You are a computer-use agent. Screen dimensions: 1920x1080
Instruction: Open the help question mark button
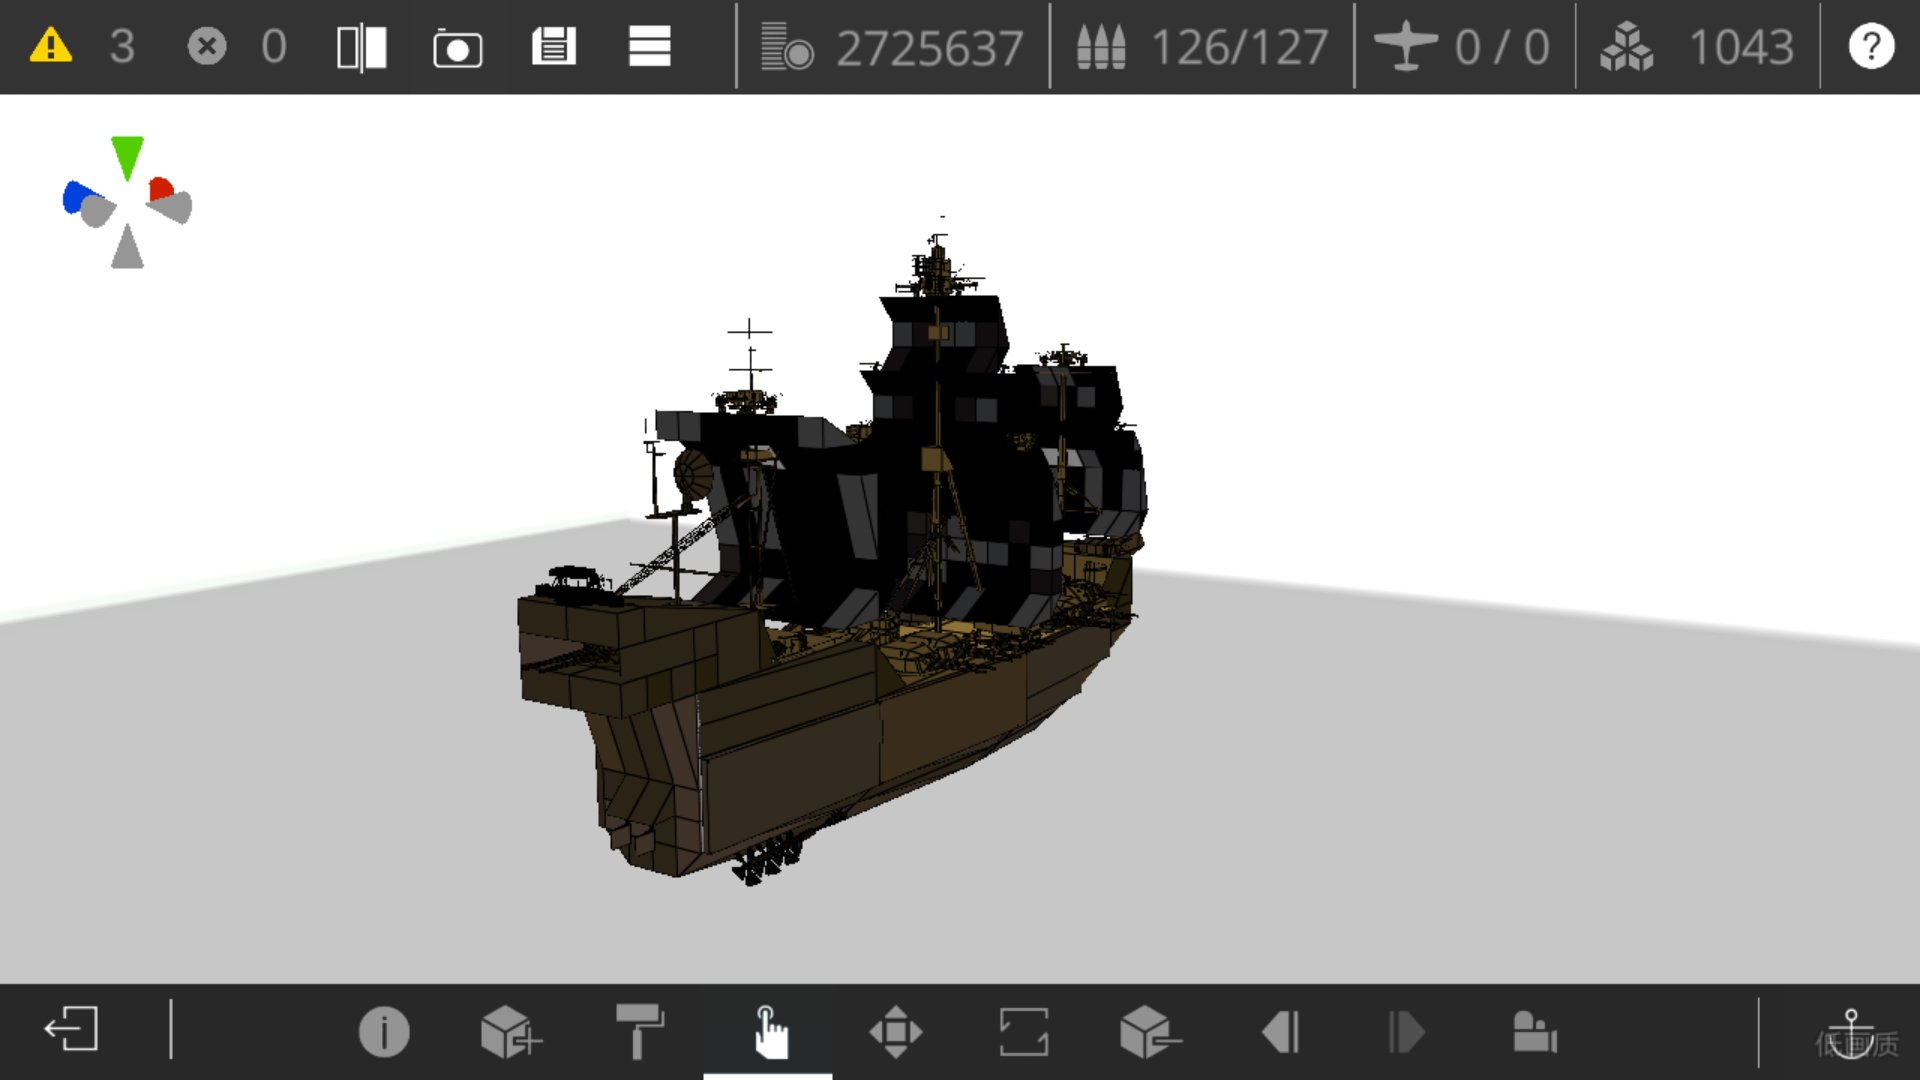(1871, 46)
